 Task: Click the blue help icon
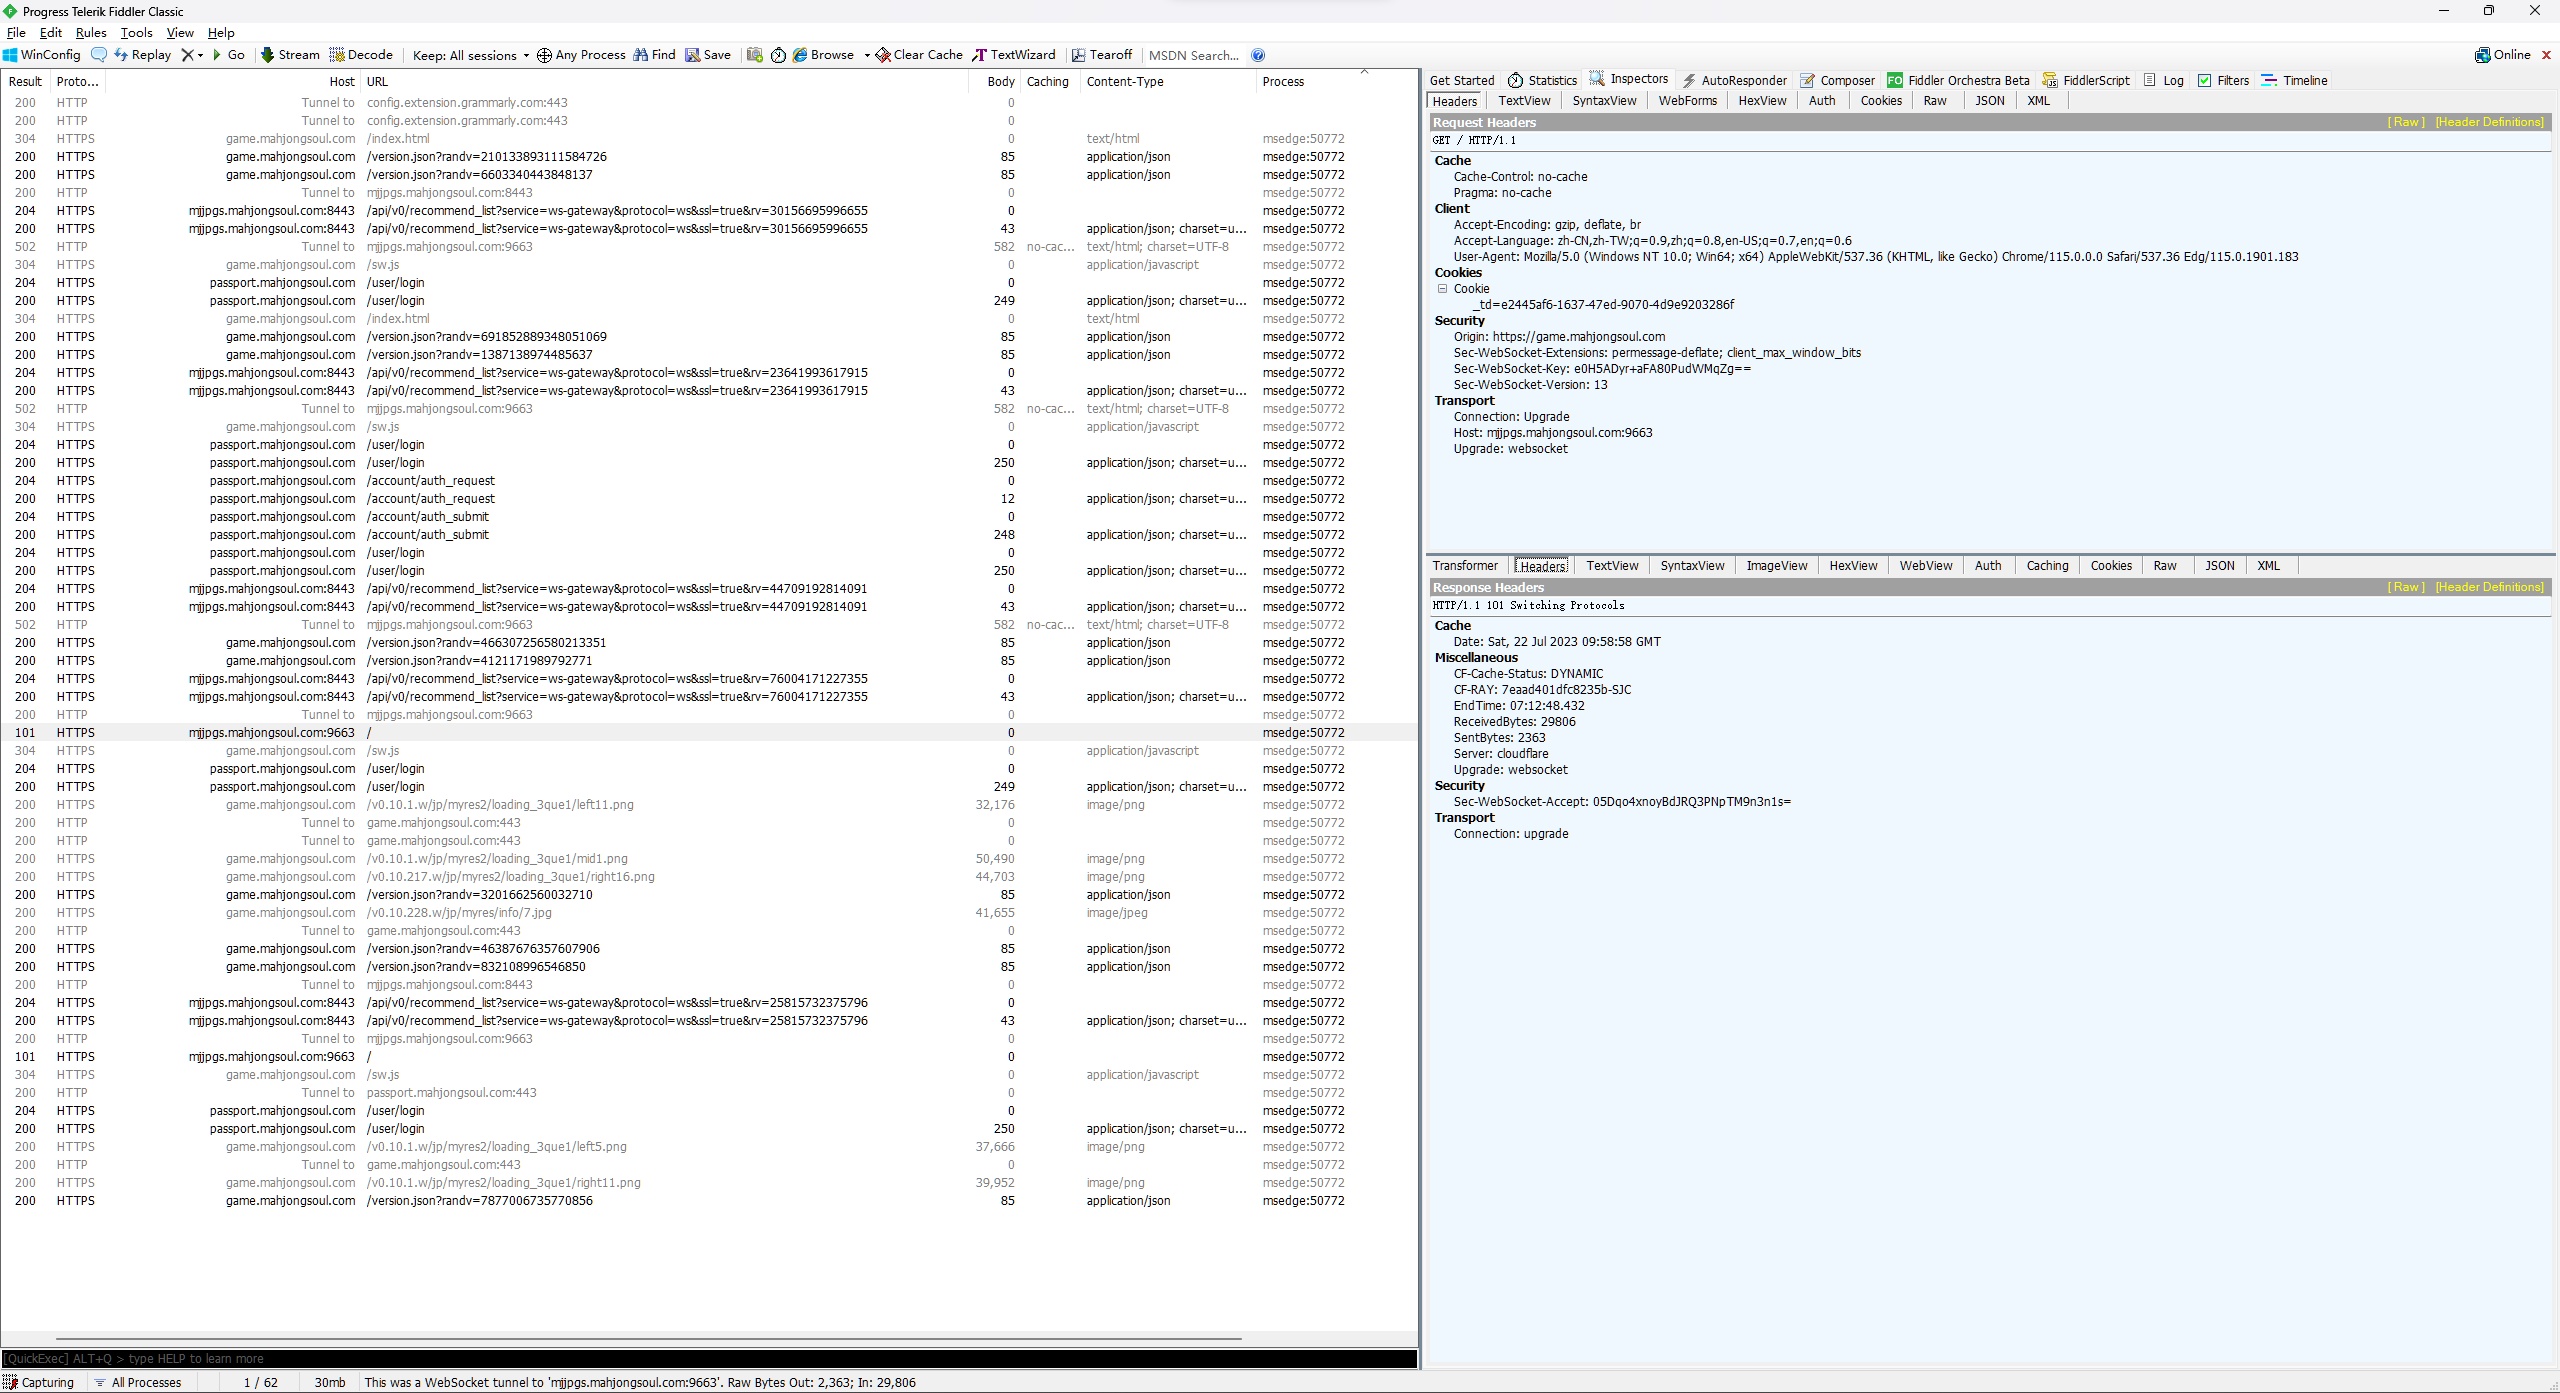tap(1258, 55)
